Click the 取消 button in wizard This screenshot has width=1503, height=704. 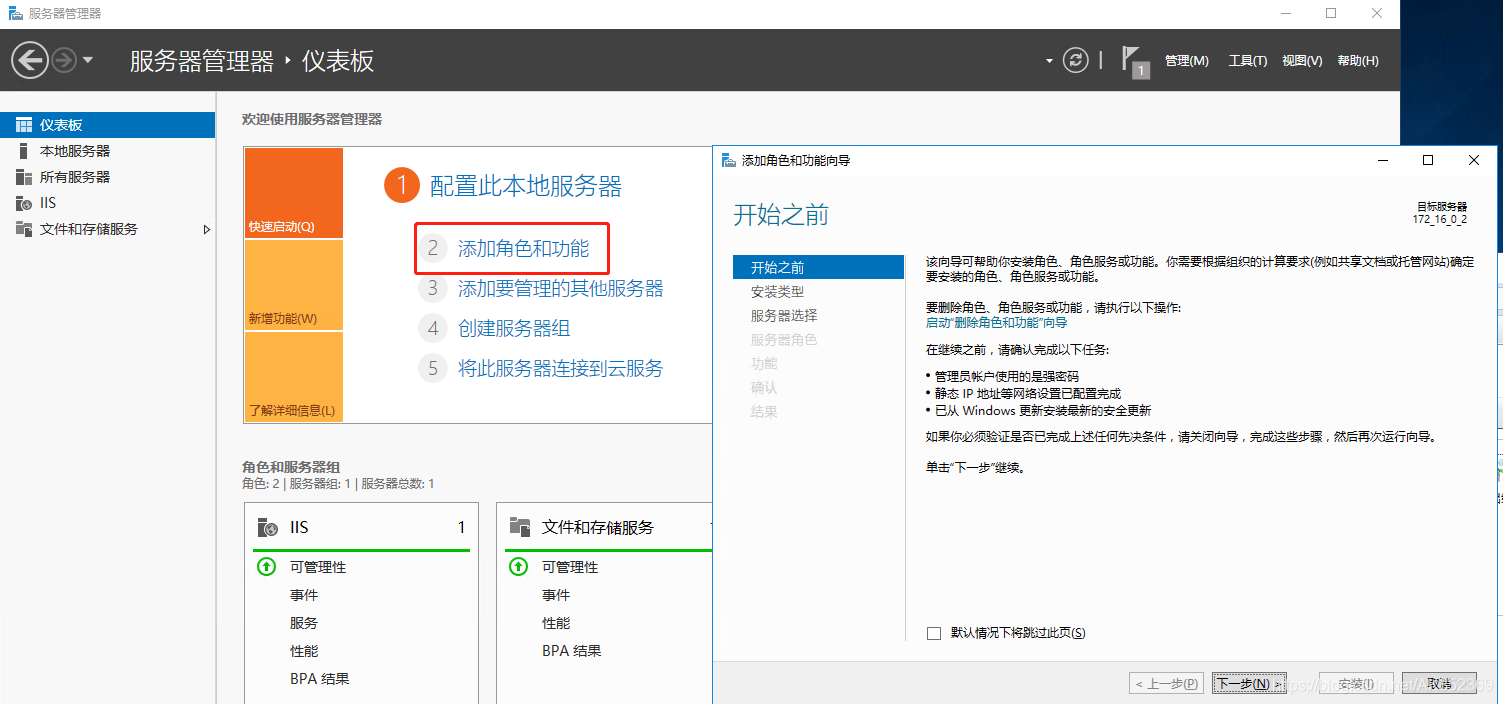tap(1440, 684)
